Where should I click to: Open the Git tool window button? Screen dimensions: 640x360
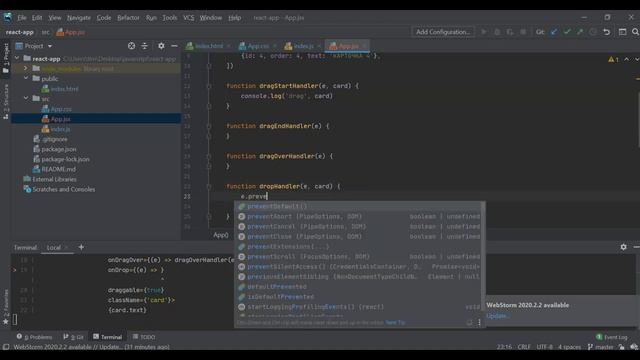pos(73,337)
